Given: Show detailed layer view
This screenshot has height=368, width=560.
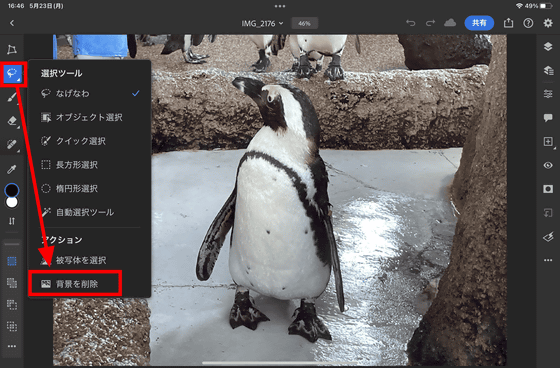Looking at the screenshot, I should click(x=548, y=70).
